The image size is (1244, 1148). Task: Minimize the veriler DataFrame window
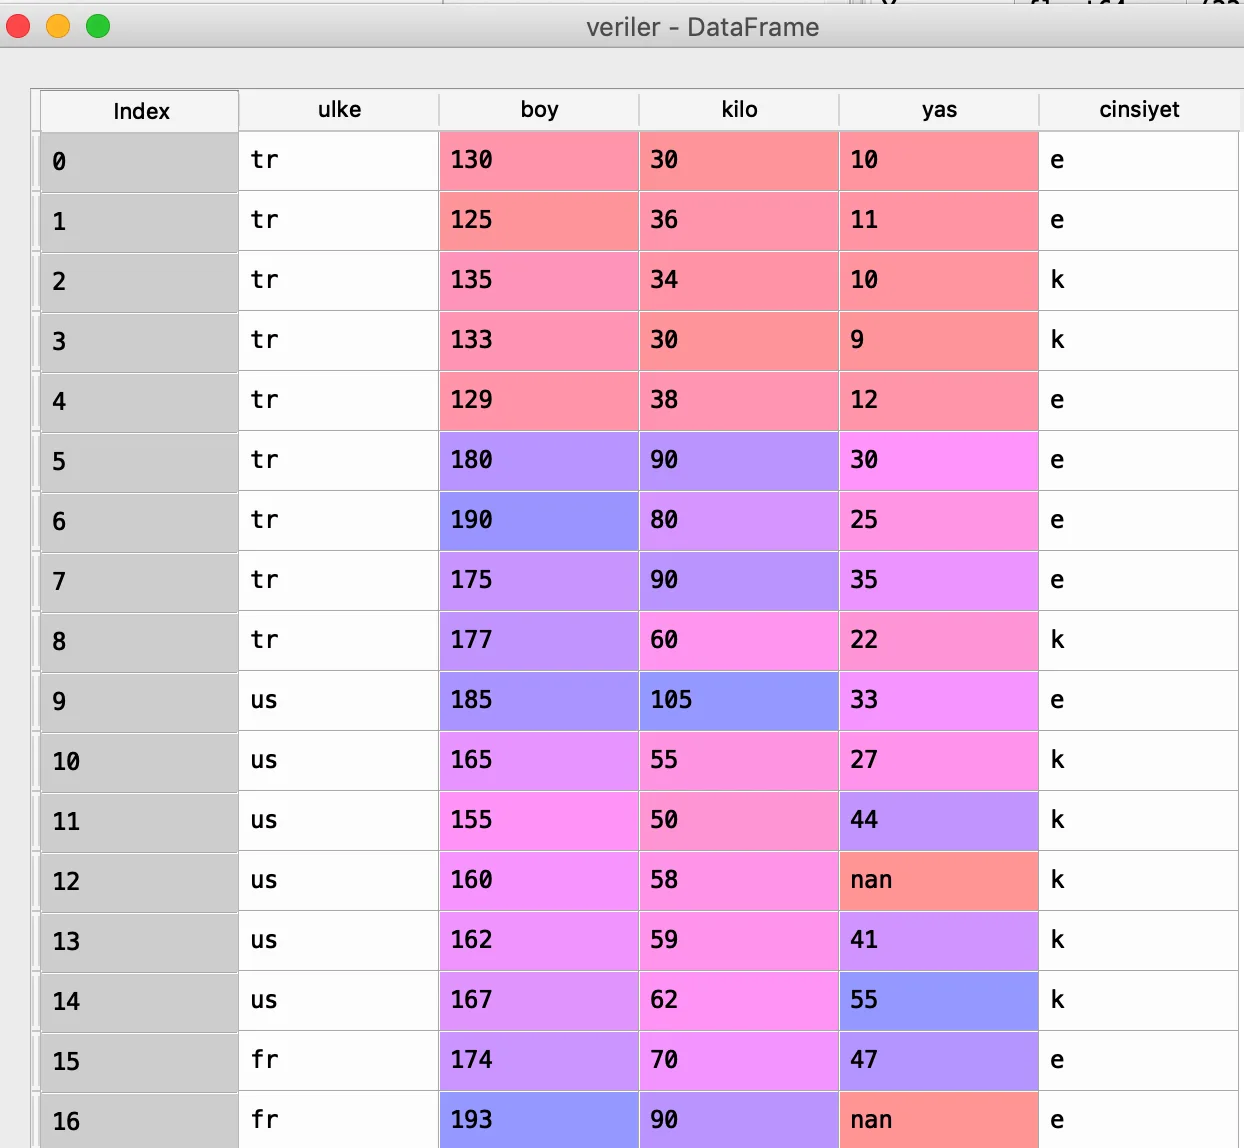click(x=58, y=26)
